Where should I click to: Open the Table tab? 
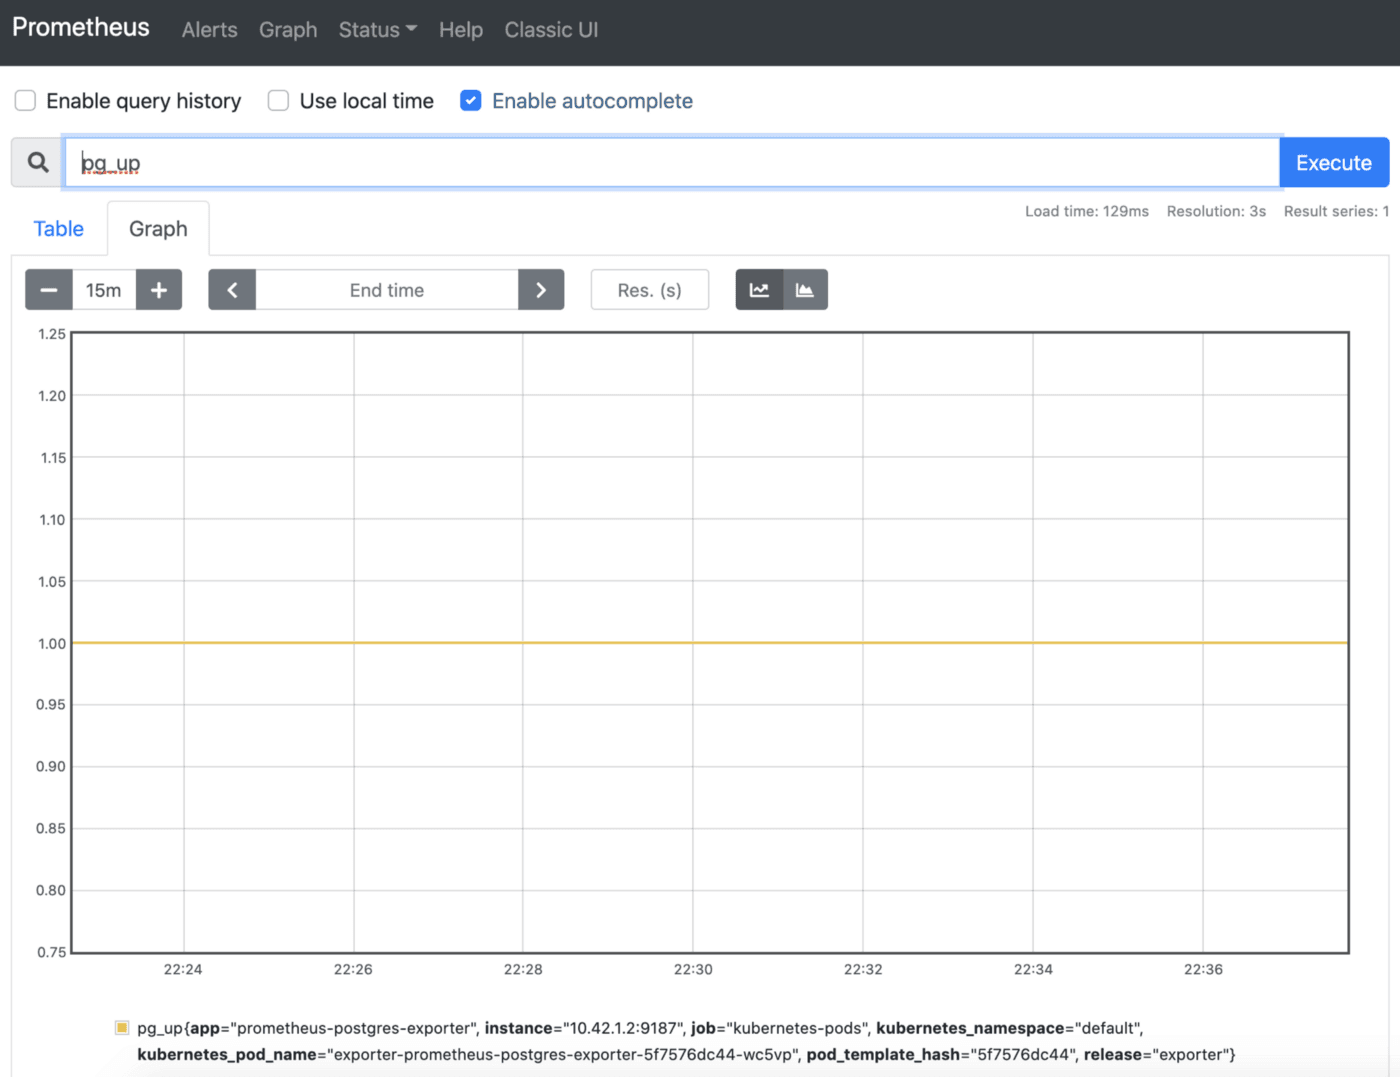point(59,229)
